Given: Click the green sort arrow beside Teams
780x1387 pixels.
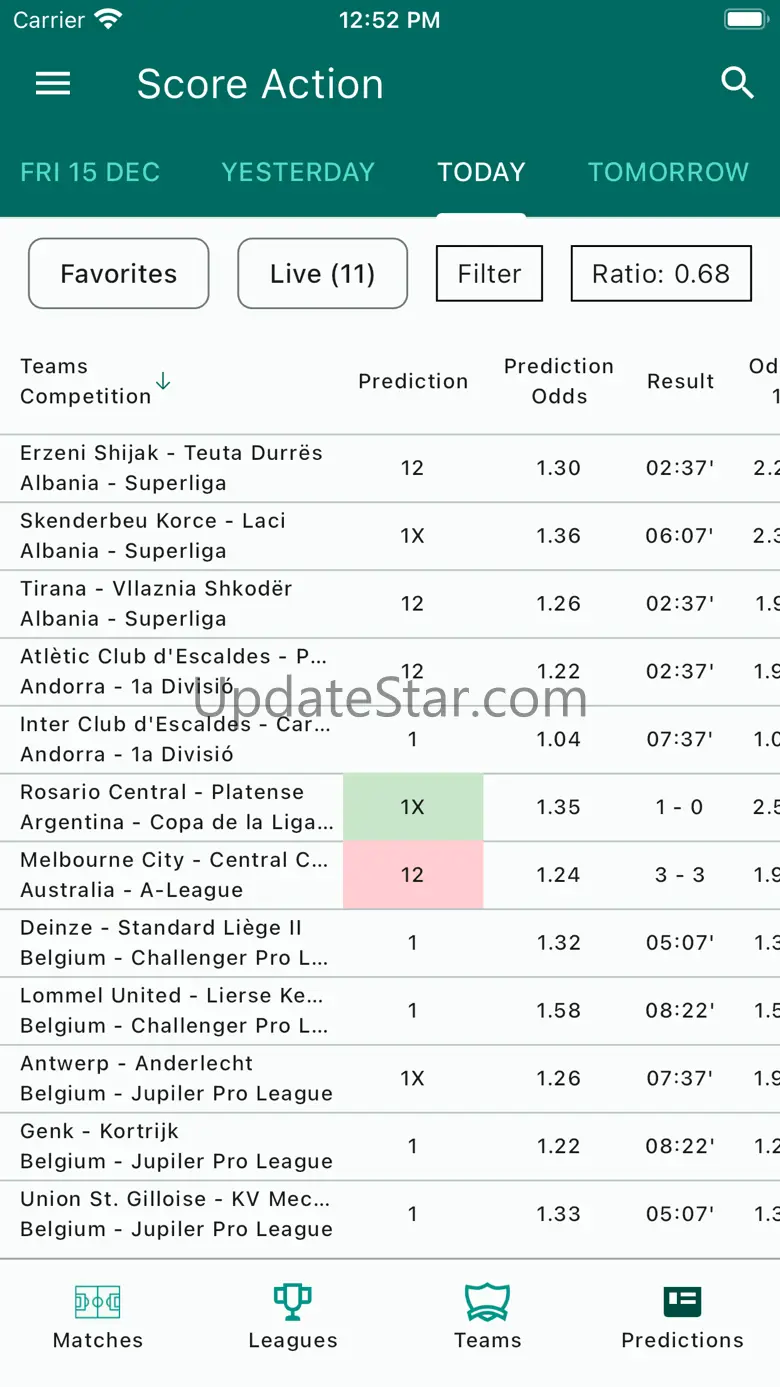Looking at the screenshot, I should pos(163,381).
